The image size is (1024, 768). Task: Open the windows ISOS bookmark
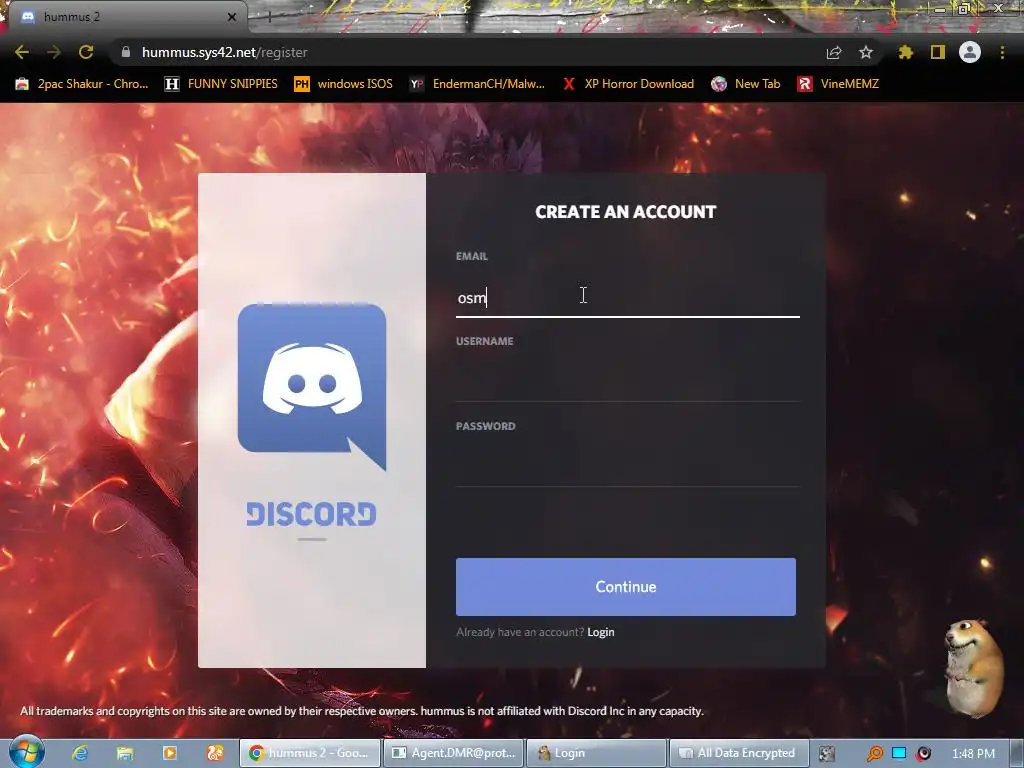click(x=344, y=84)
